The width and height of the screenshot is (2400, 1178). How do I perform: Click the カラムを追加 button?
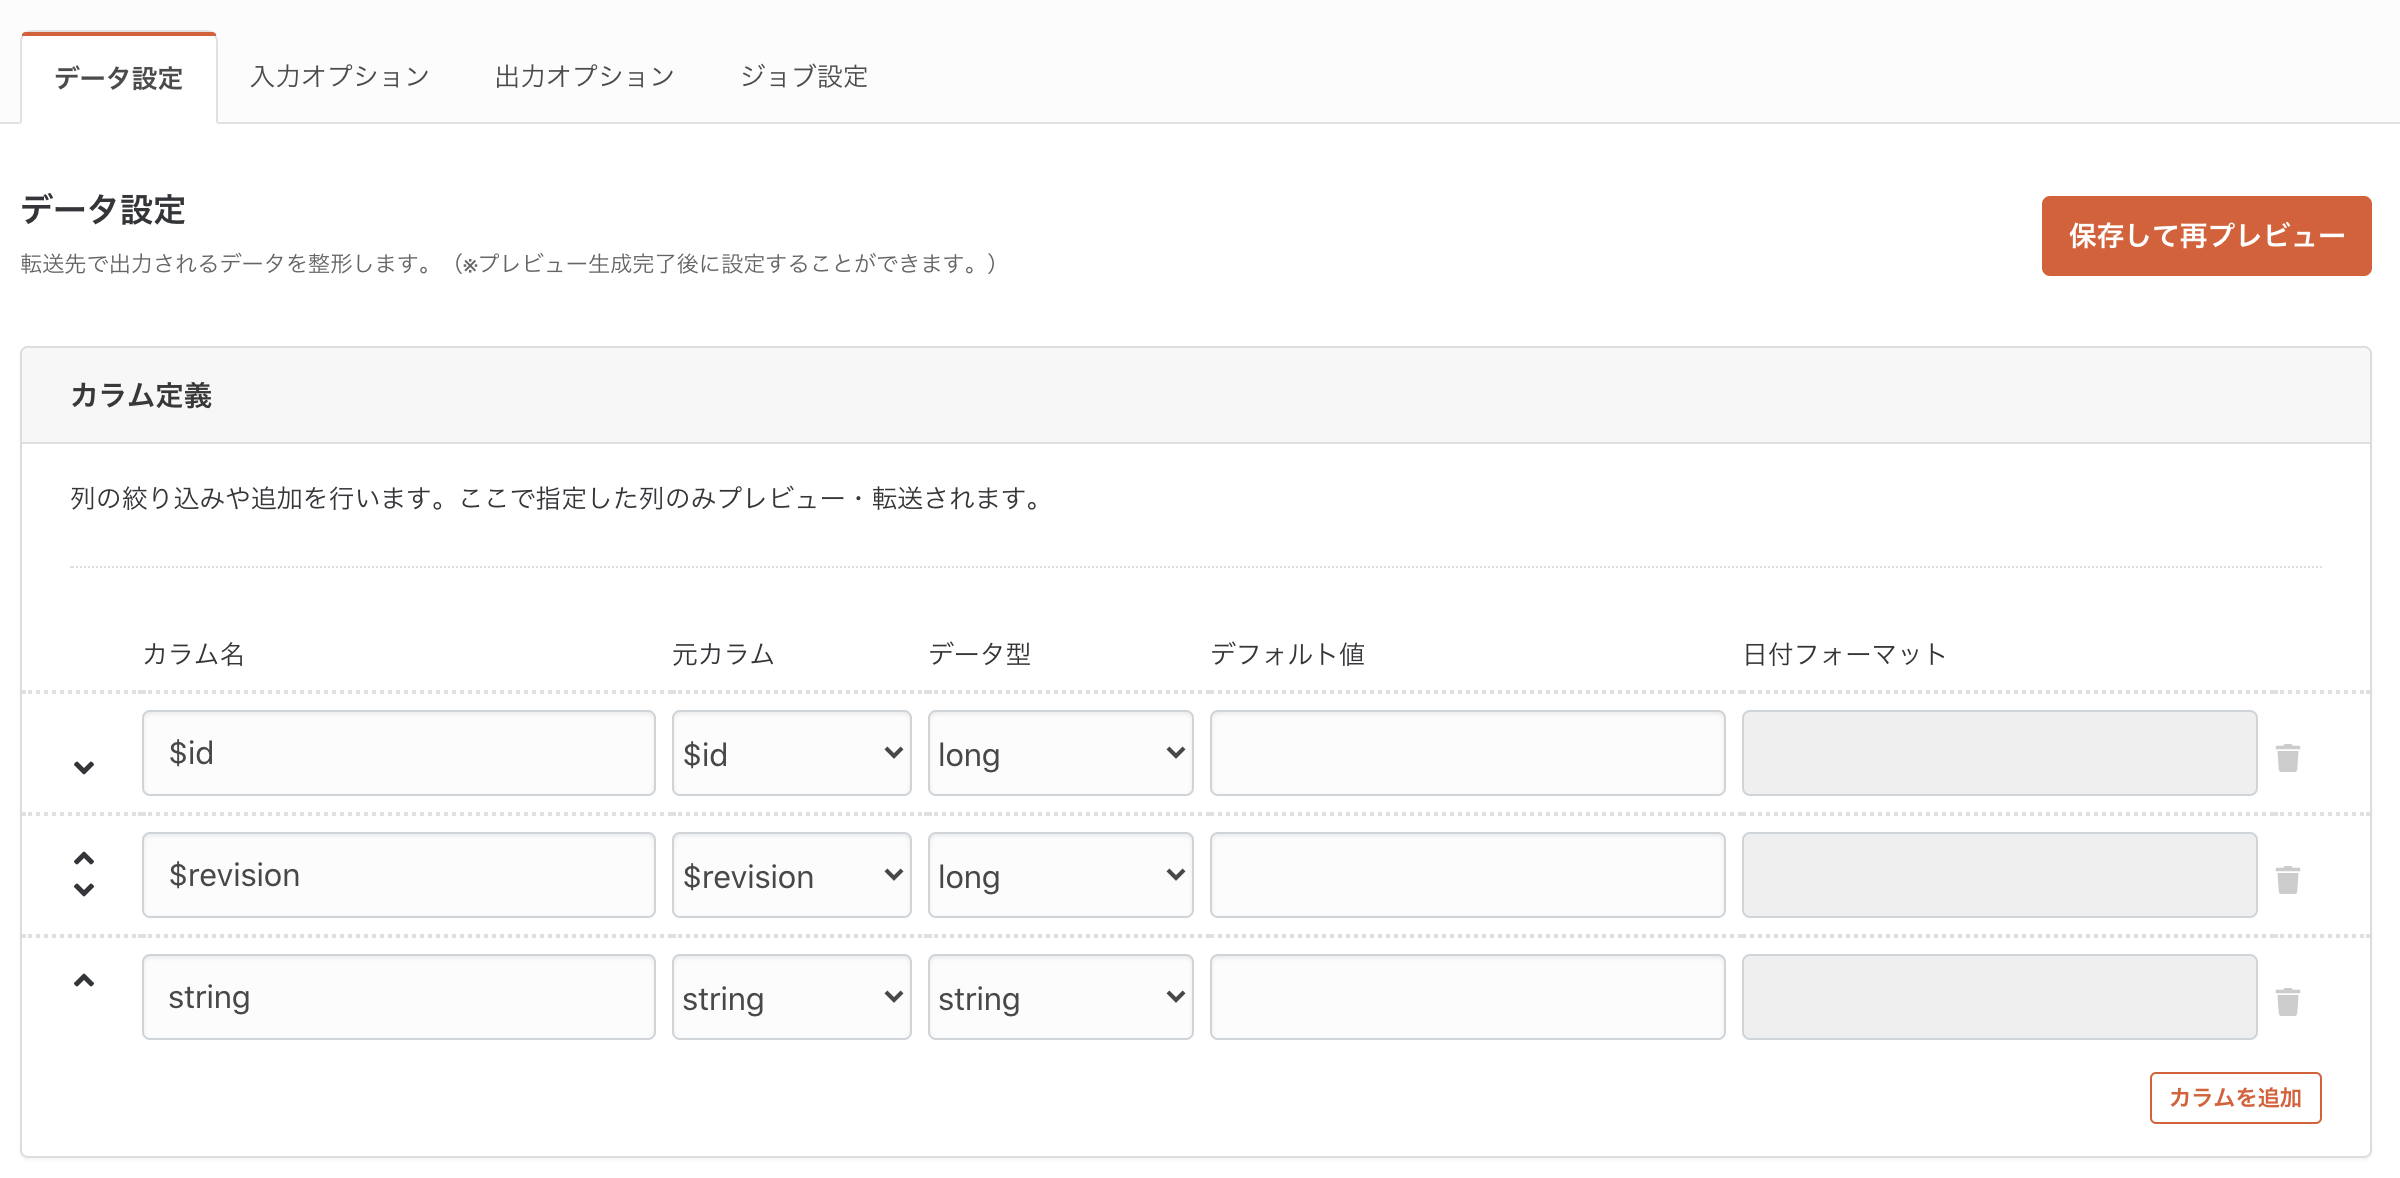pos(2235,1097)
